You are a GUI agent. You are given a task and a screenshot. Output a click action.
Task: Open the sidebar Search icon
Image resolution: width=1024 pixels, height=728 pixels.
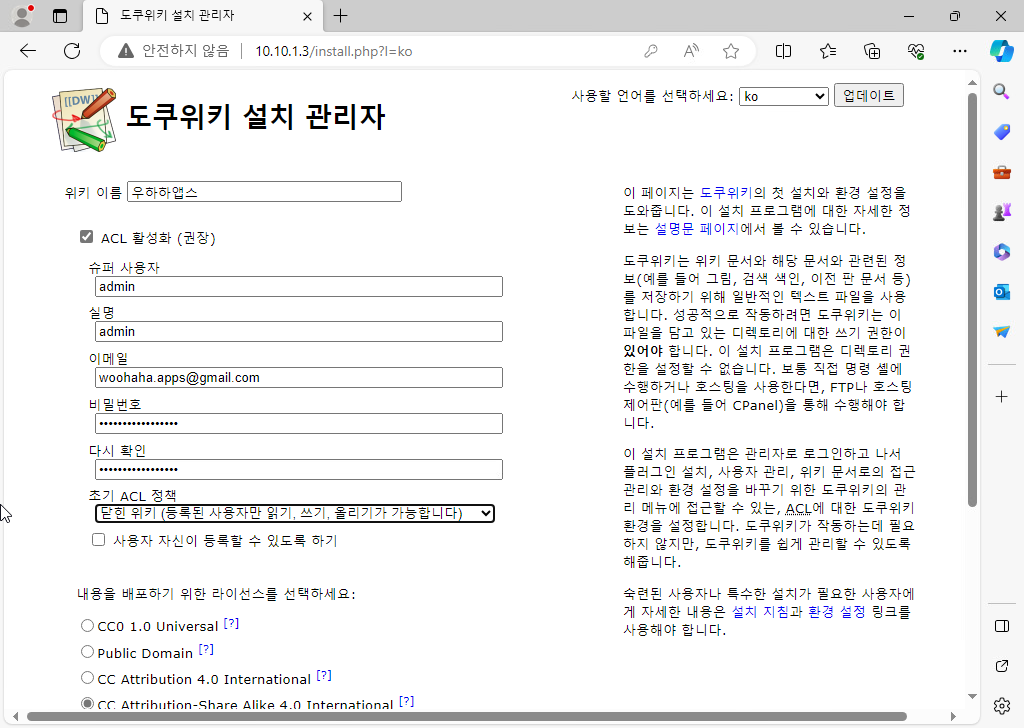(1001, 91)
